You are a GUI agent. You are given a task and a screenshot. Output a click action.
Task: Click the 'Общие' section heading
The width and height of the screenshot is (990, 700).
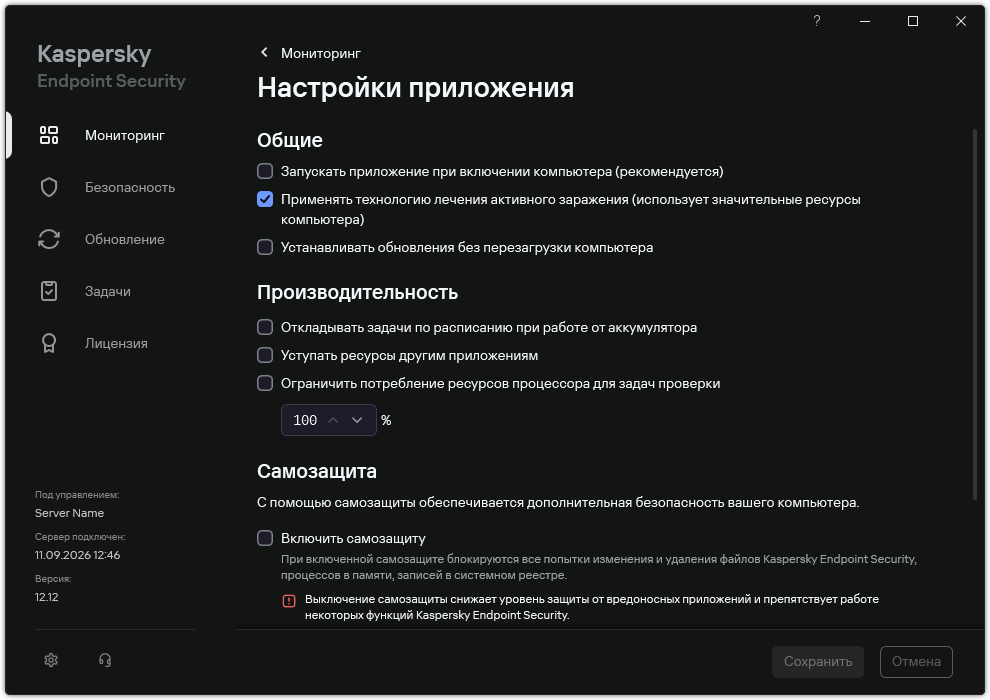290,139
